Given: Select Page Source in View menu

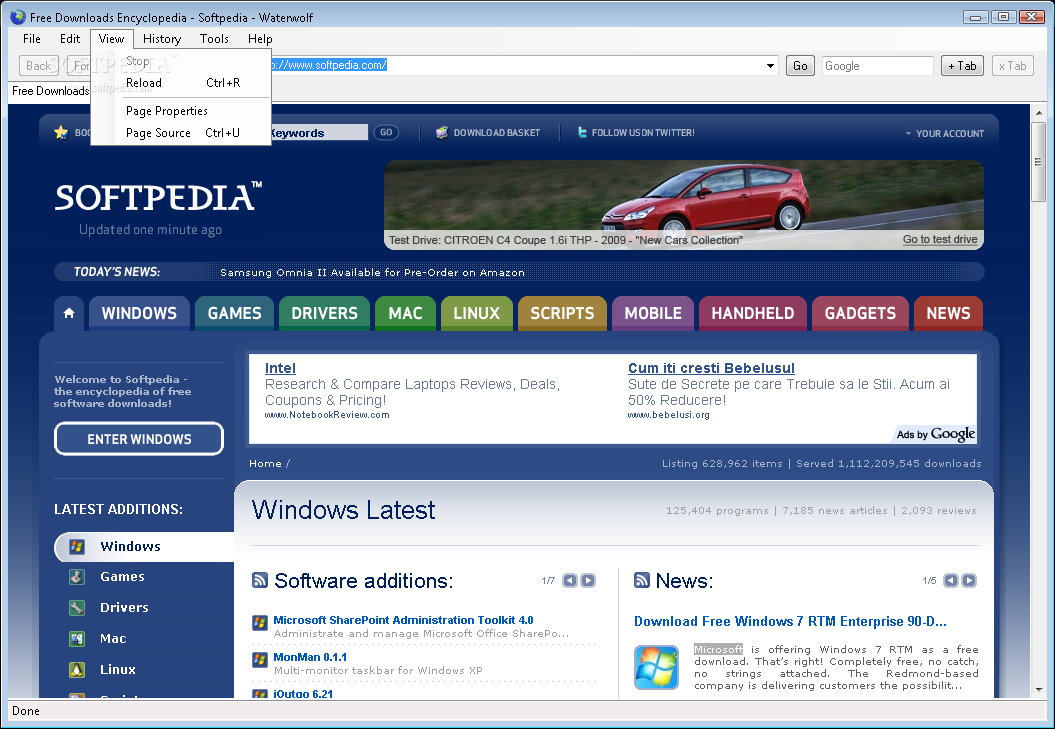Looking at the screenshot, I should tap(181, 133).
